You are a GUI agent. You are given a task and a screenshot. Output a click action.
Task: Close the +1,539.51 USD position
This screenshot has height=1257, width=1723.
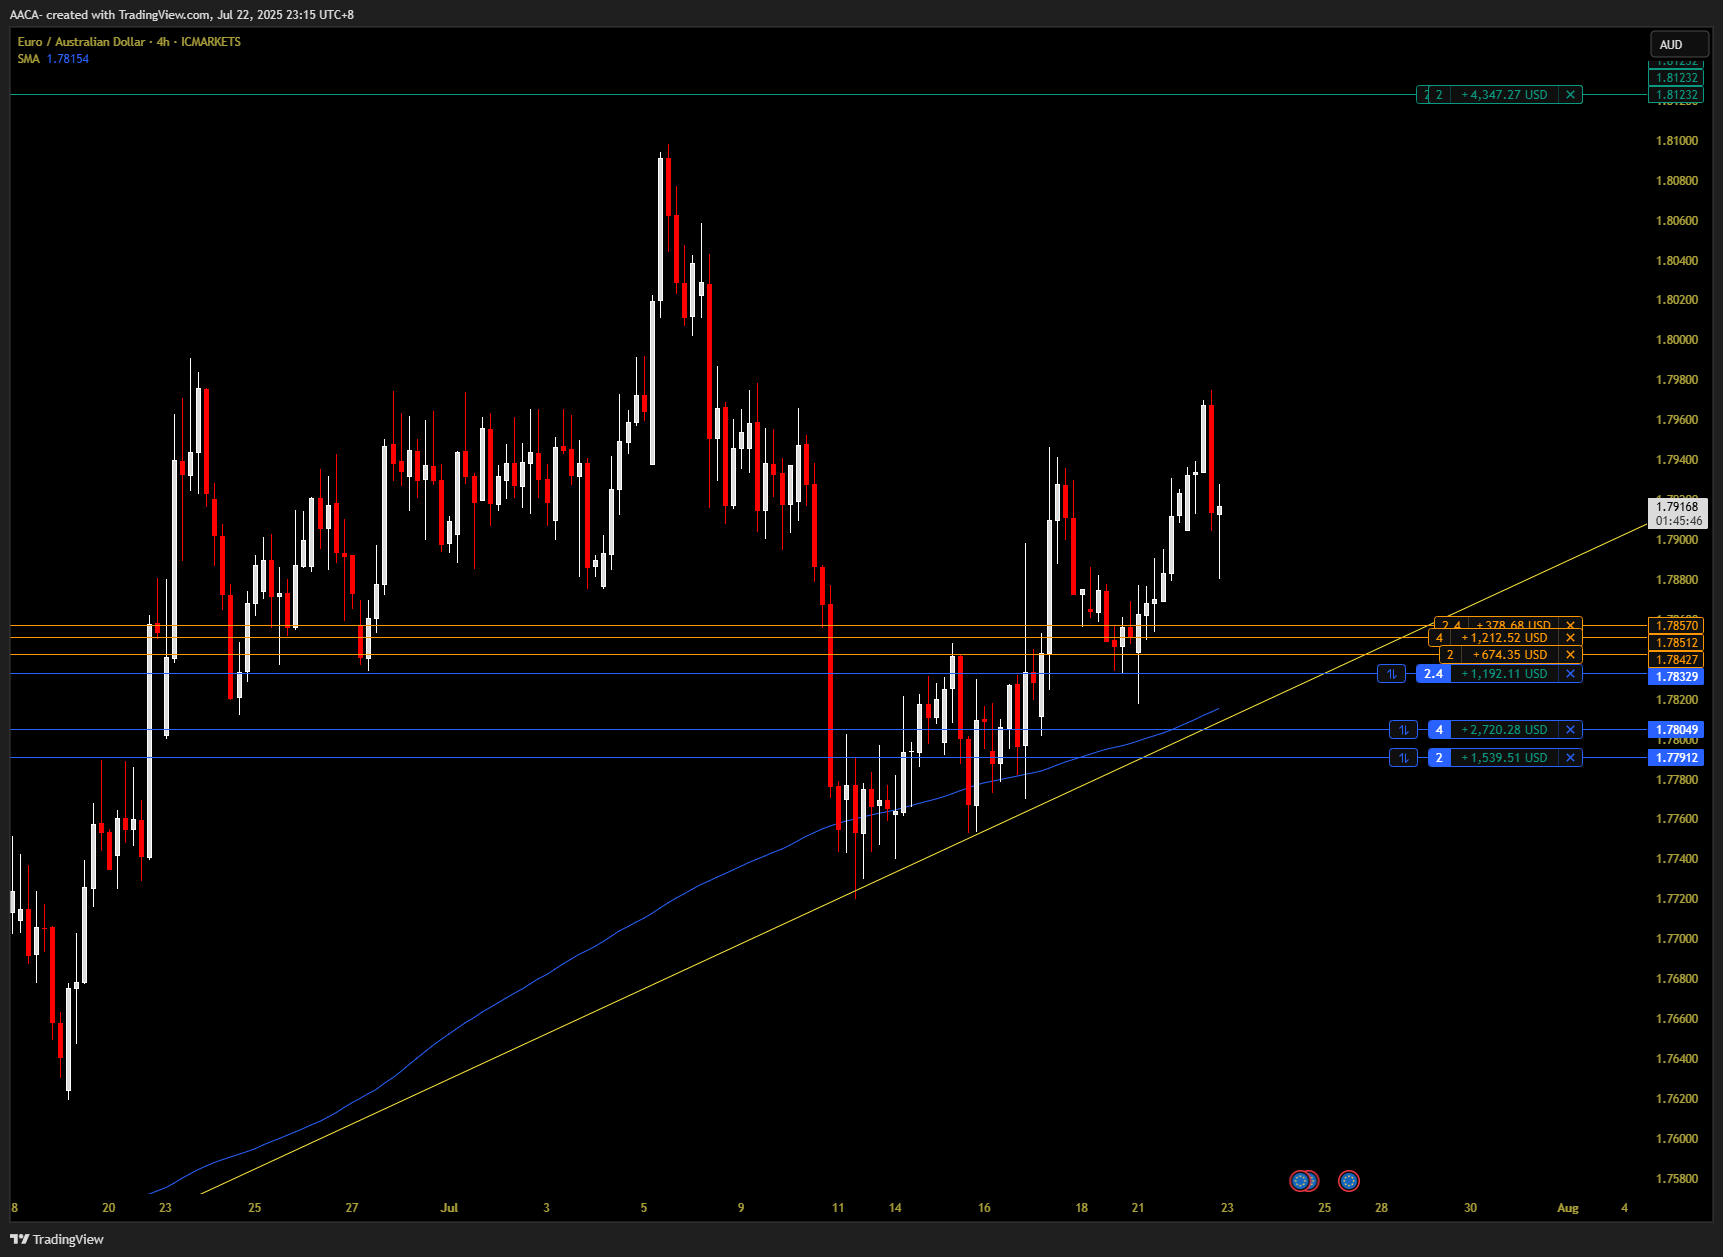pyautogui.click(x=1570, y=758)
